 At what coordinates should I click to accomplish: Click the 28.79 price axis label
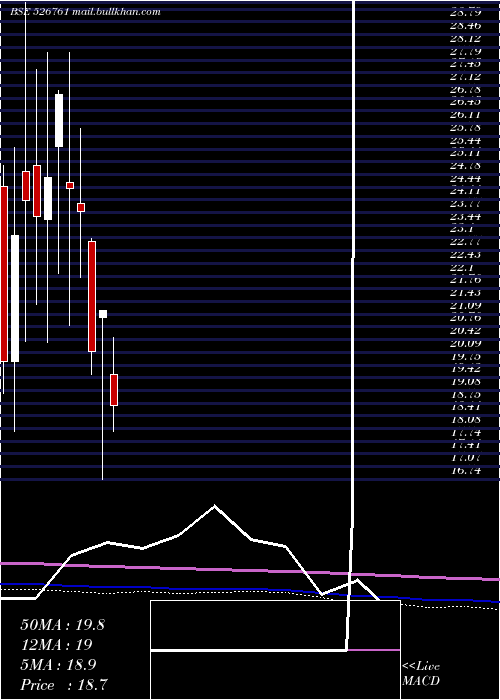466,13
